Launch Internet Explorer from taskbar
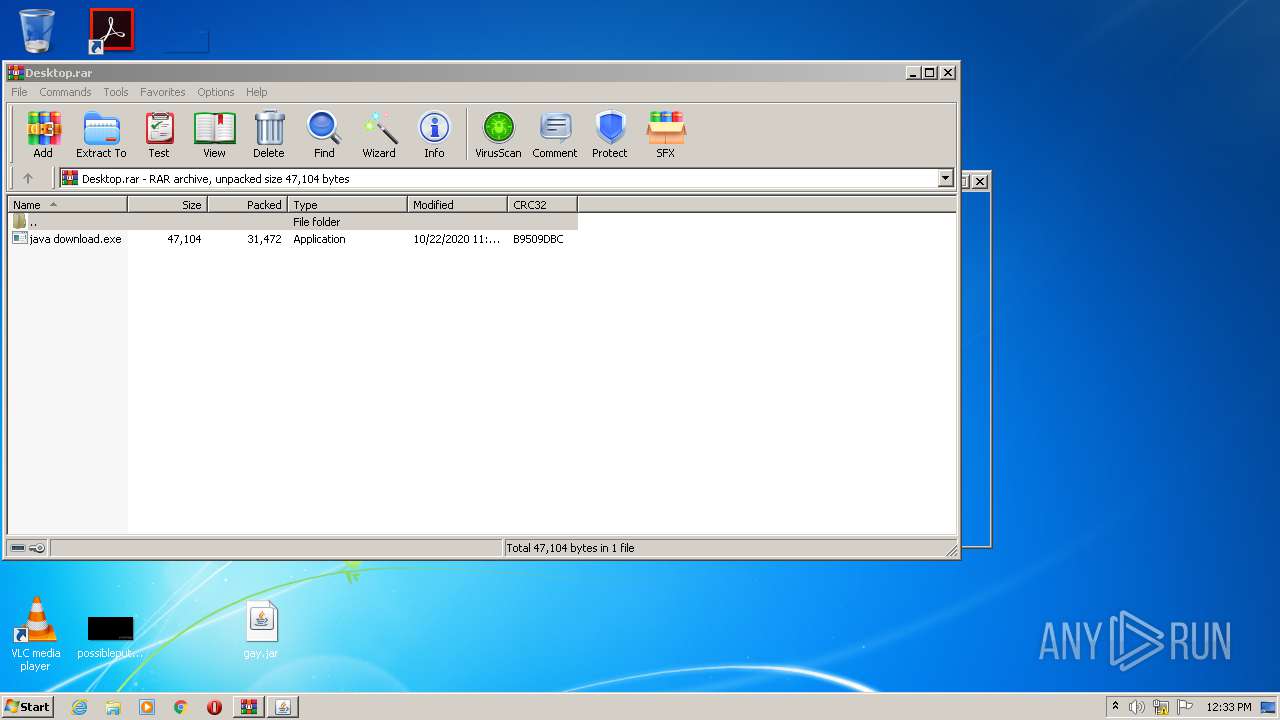Screen dimensions: 1280x720 pos(79,707)
